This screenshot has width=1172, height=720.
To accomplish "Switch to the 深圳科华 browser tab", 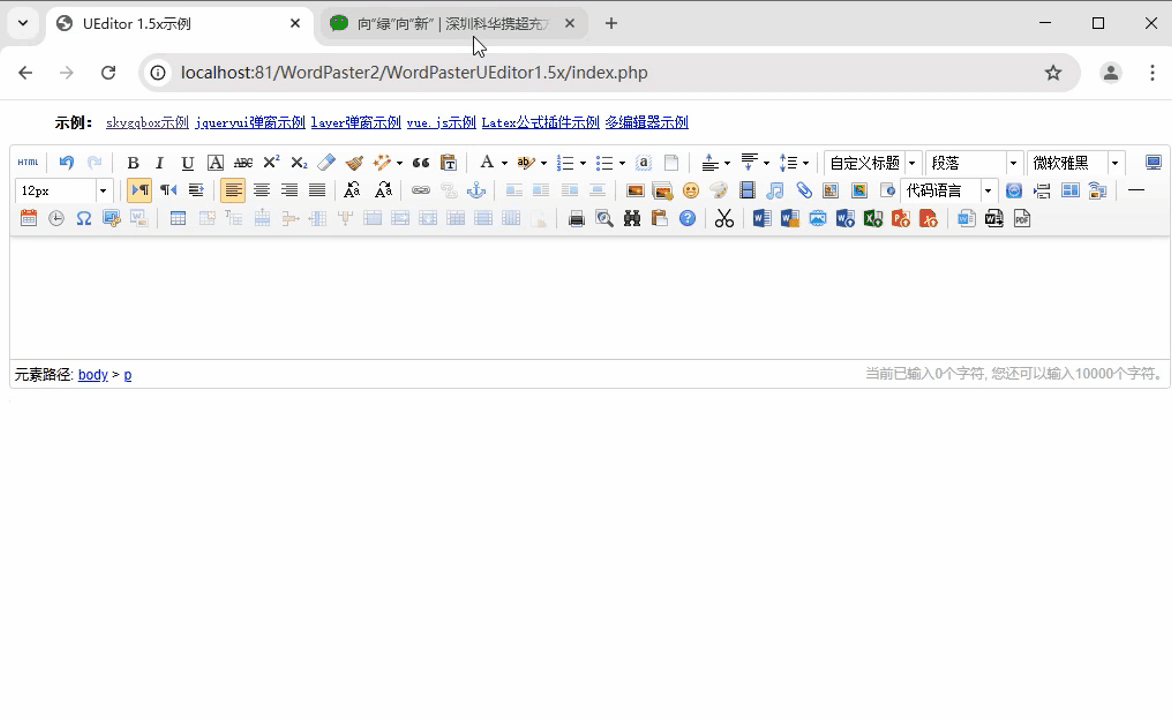I will click(452, 24).
